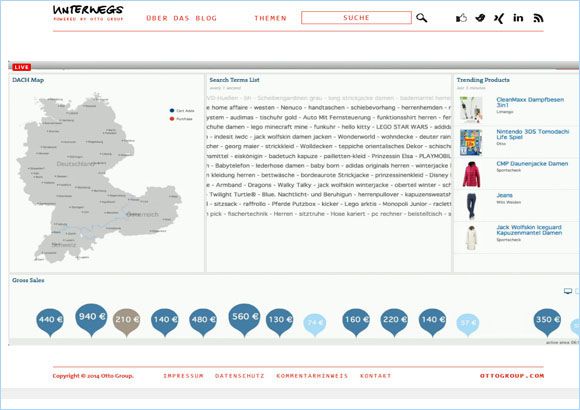This screenshot has width=580, height=410.
Task: Open the RSS feed icon
Action: tap(538, 18)
